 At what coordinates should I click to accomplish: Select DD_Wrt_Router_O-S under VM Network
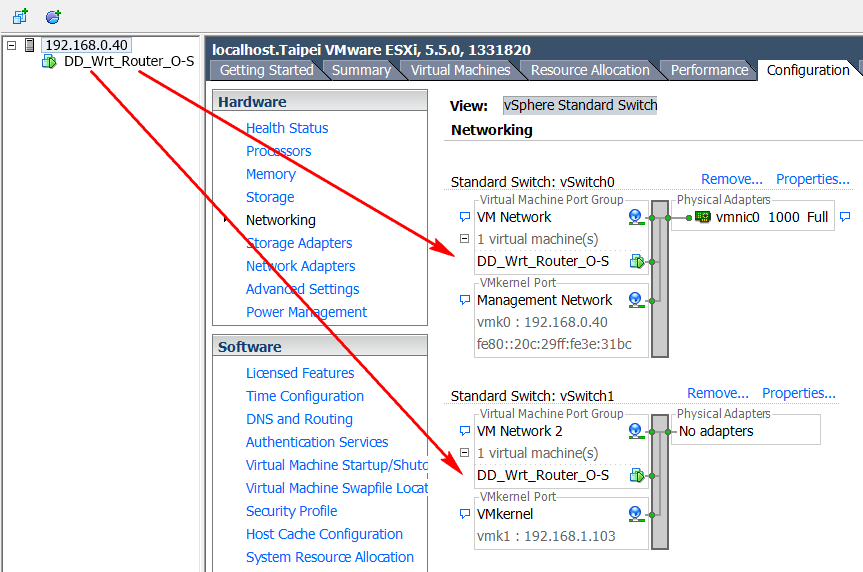click(x=543, y=262)
